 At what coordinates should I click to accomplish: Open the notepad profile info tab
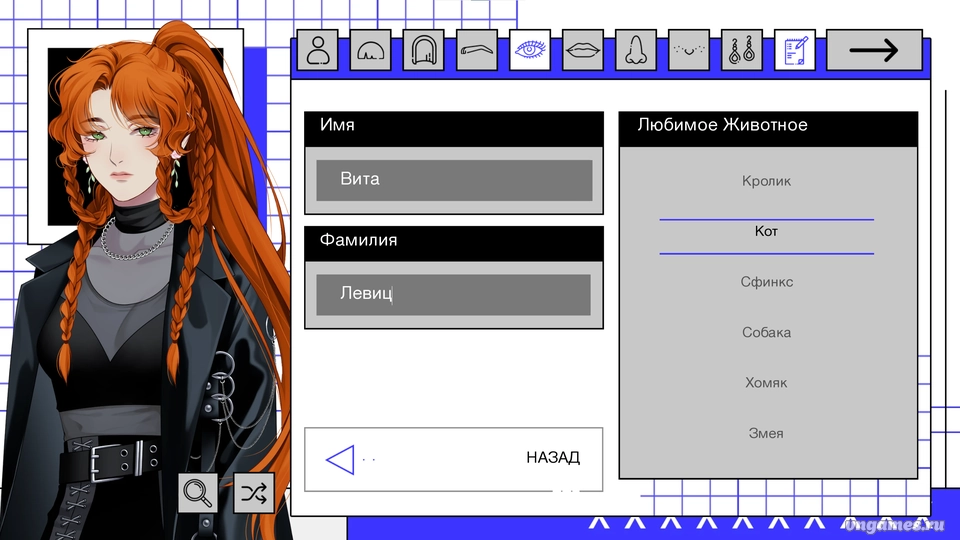794,50
